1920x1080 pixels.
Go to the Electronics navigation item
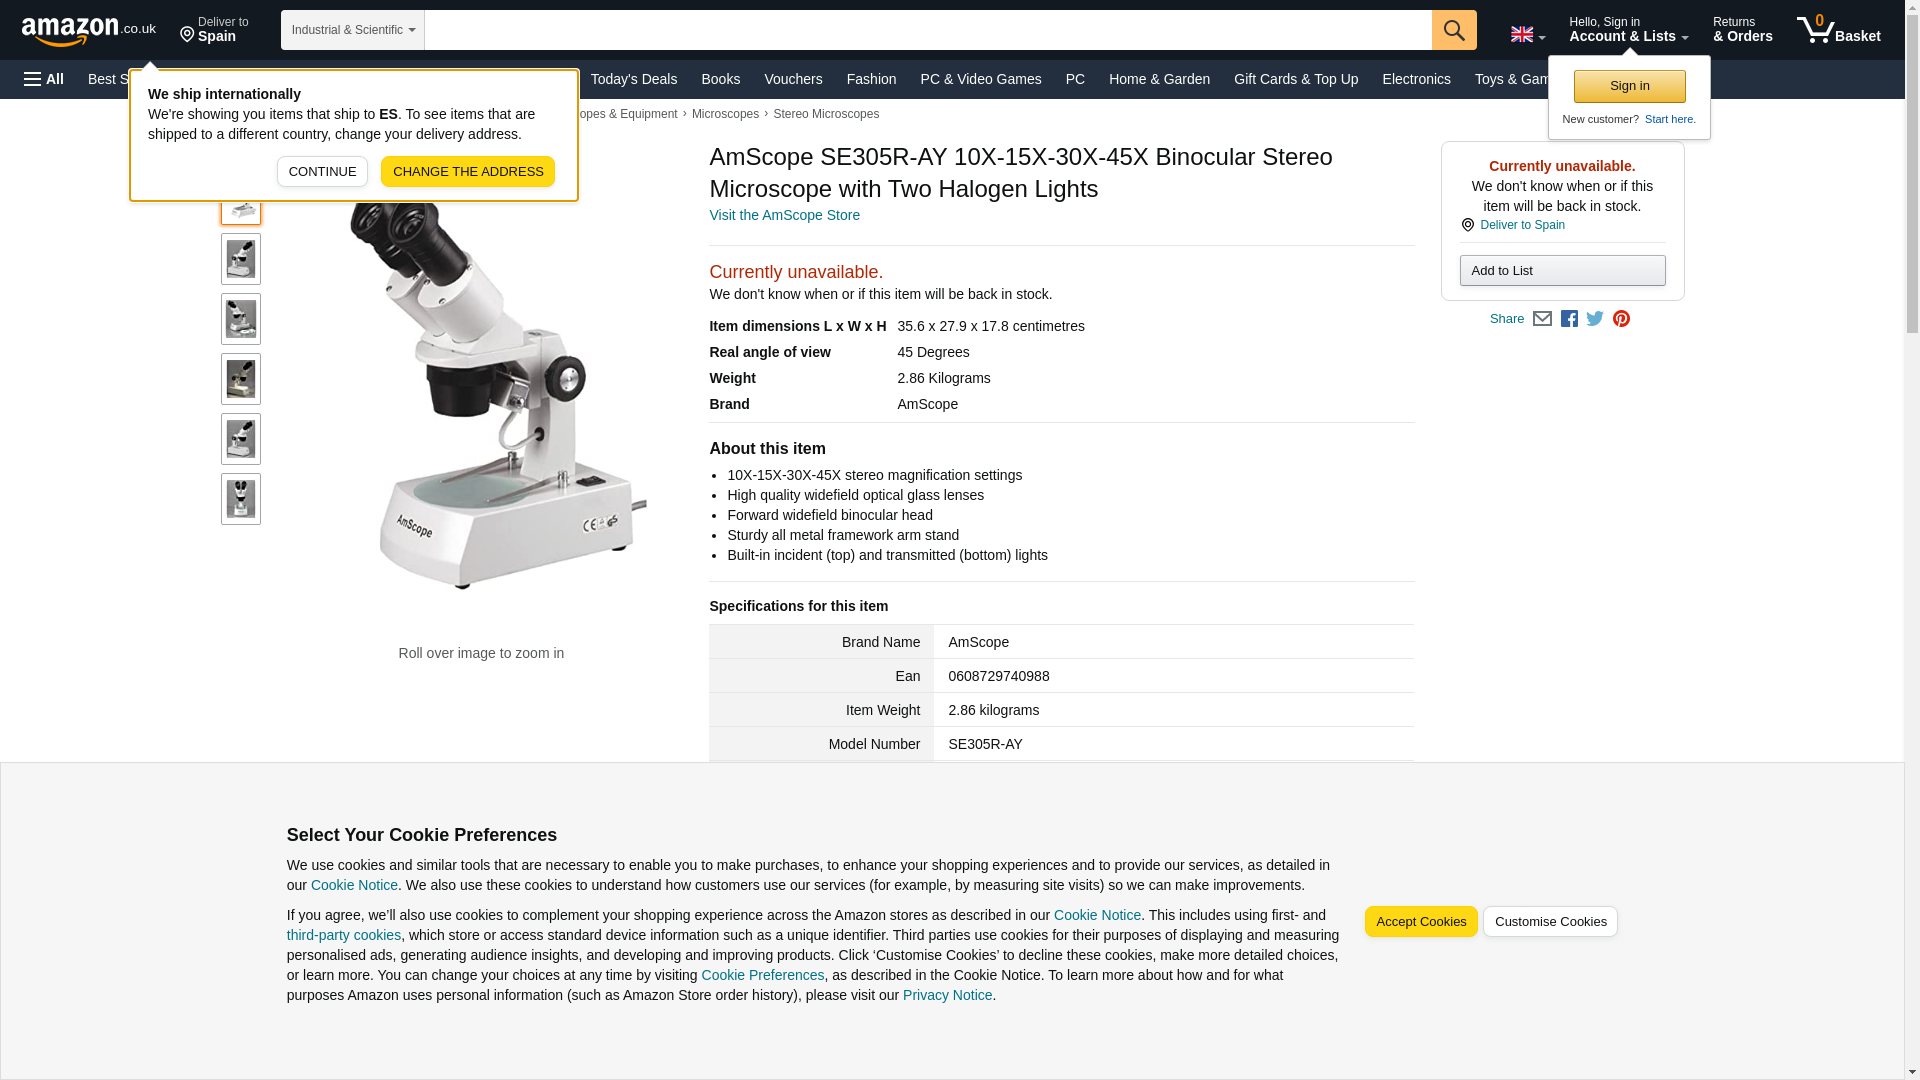[1416, 79]
